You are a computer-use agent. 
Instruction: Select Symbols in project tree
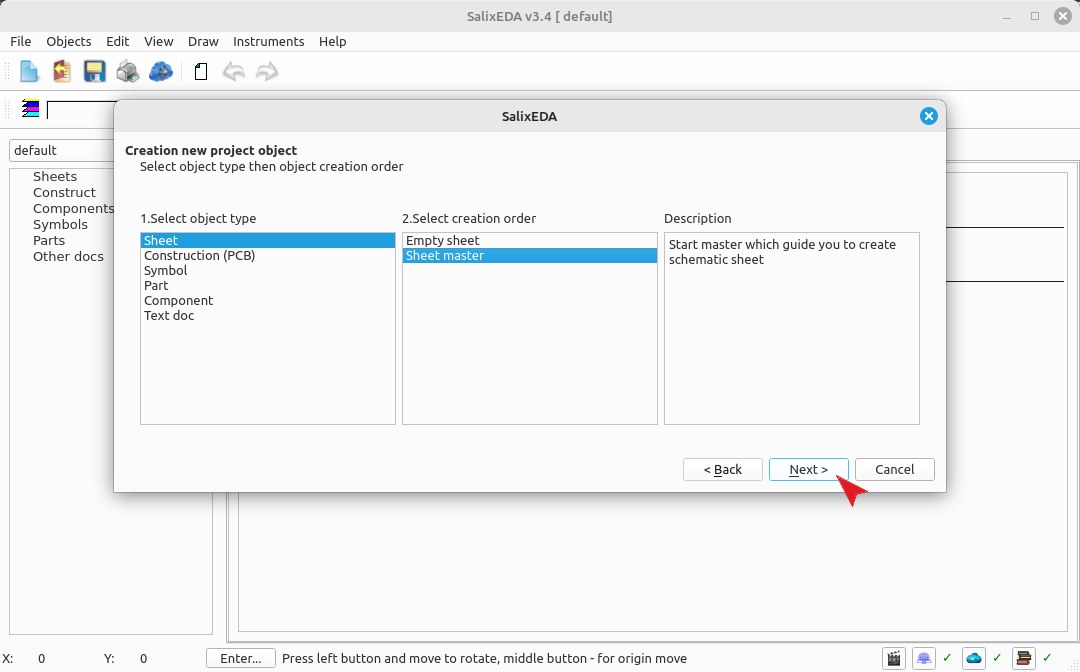point(61,224)
